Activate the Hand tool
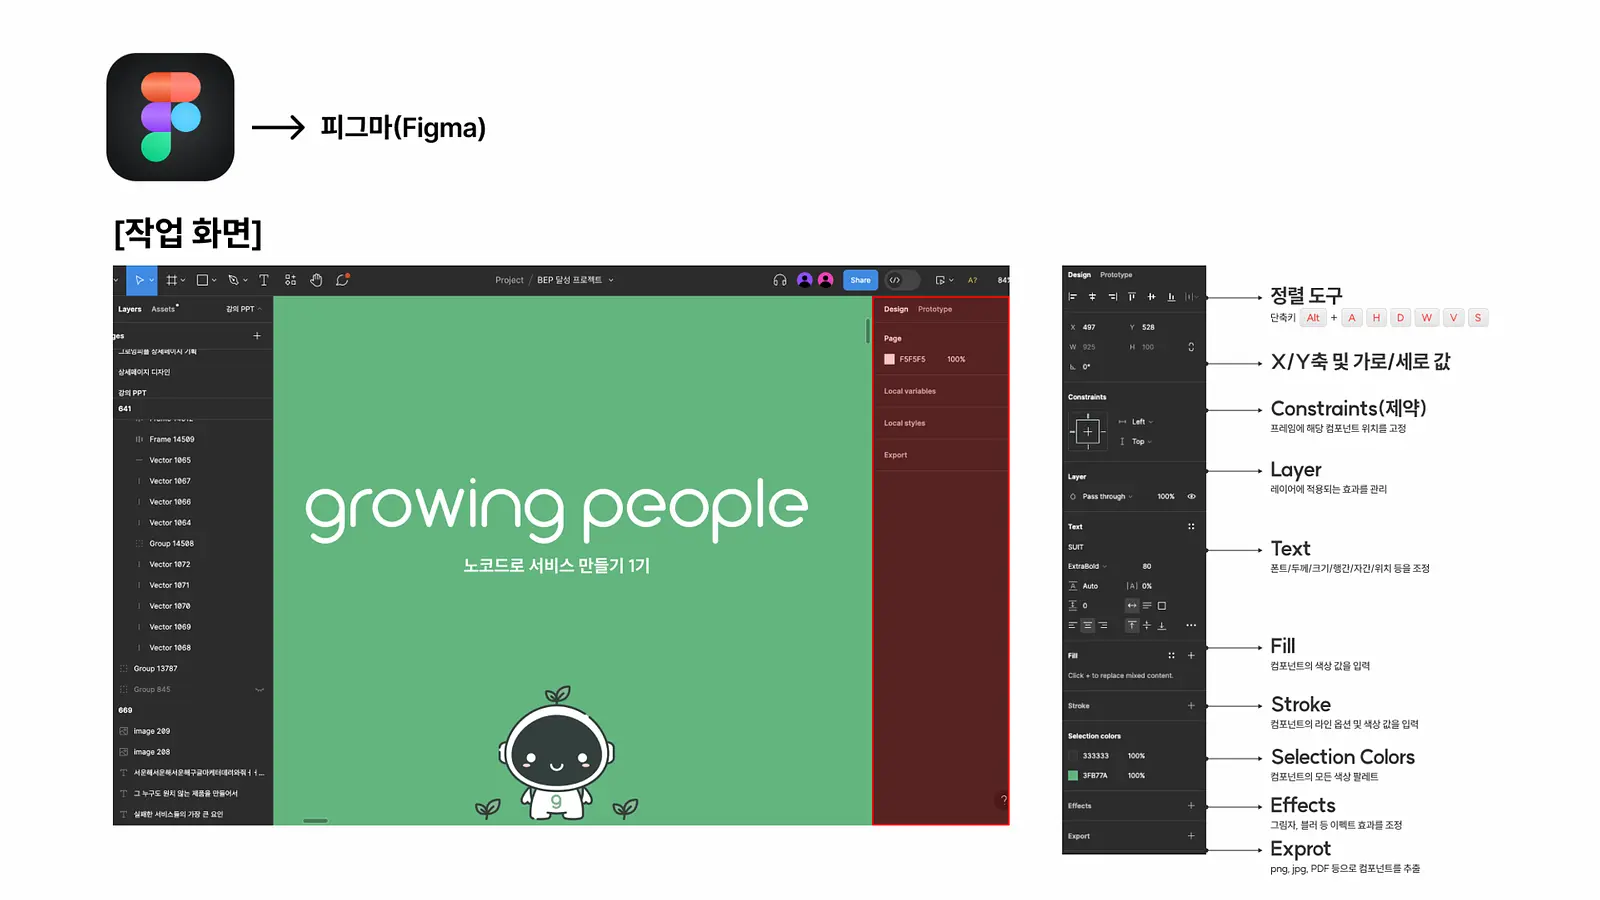Image resolution: width=1600 pixels, height=900 pixels. (x=316, y=280)
